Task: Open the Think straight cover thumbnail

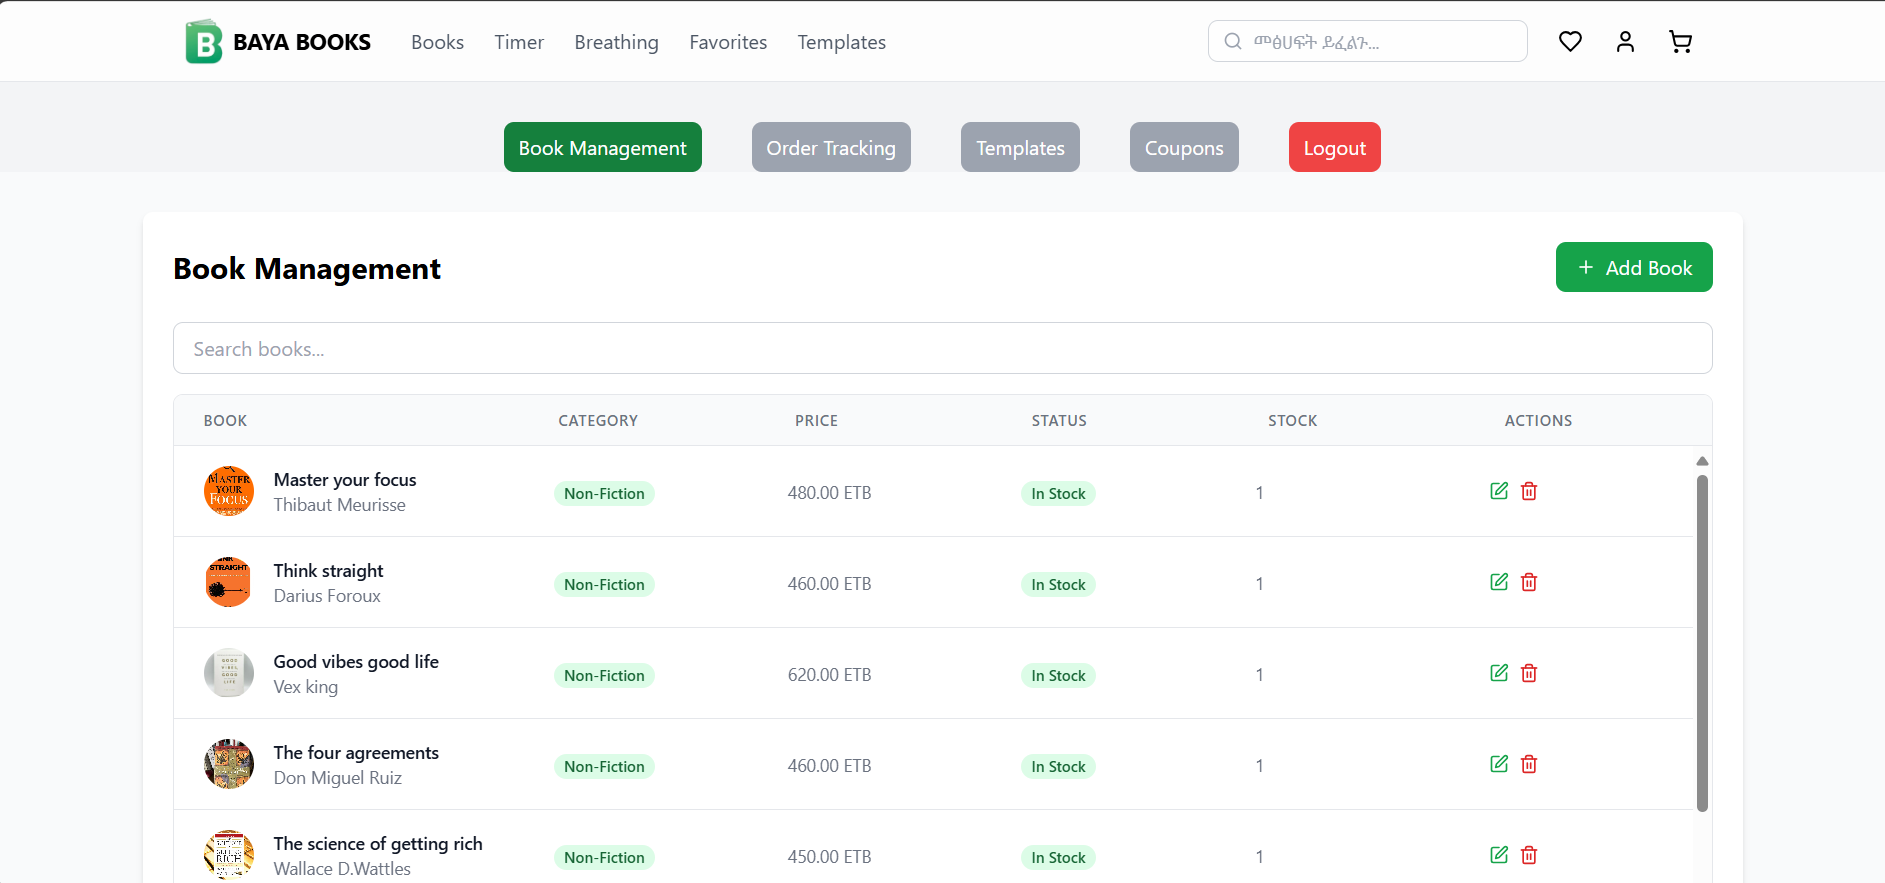Action: coord(229,582)
